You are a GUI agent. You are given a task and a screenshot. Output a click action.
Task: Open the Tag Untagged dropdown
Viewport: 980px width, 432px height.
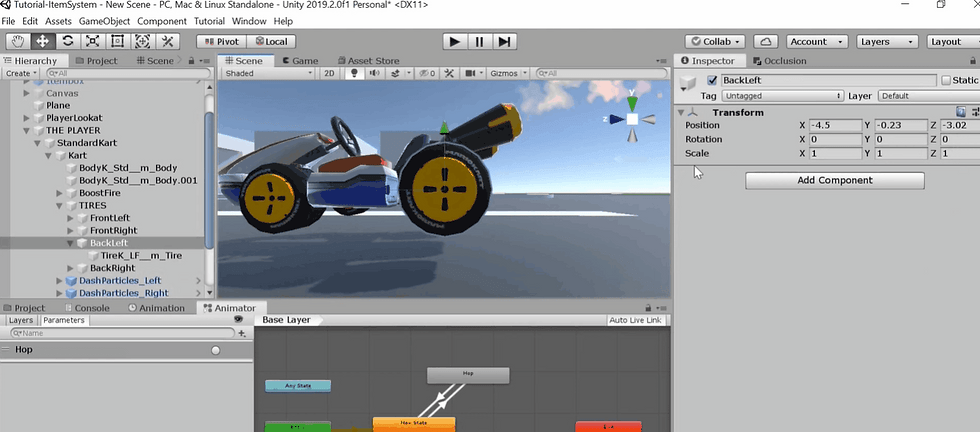pyautogui.click(x=782, y=96)
